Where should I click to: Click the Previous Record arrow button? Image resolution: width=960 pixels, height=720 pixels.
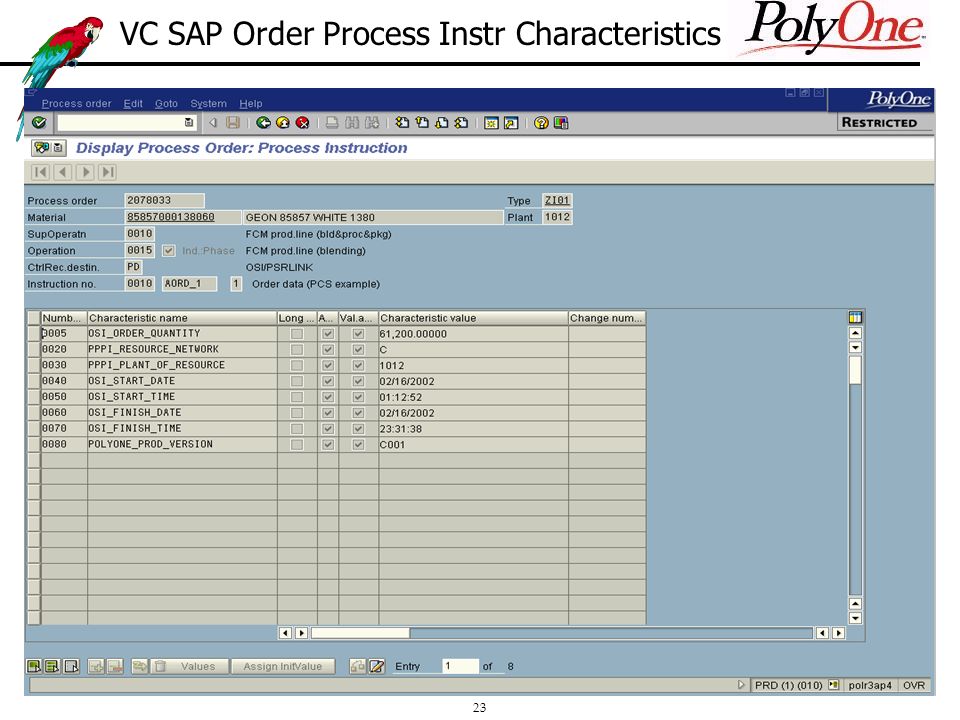tap(62, 172)
